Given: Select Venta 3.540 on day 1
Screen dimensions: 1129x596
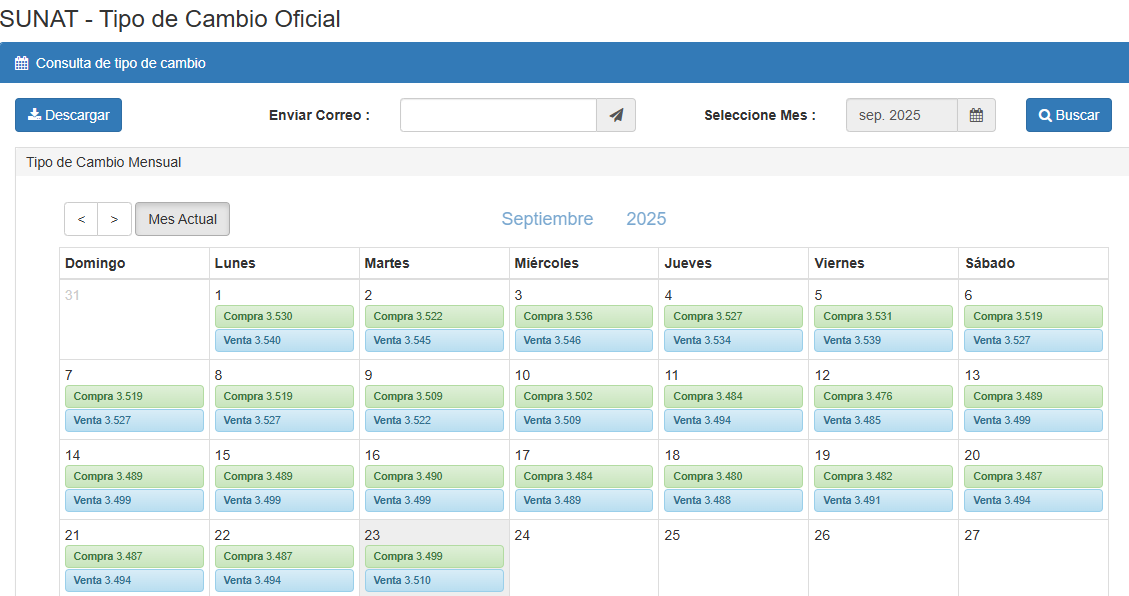Looking at the screenshot, I should 284,340.
